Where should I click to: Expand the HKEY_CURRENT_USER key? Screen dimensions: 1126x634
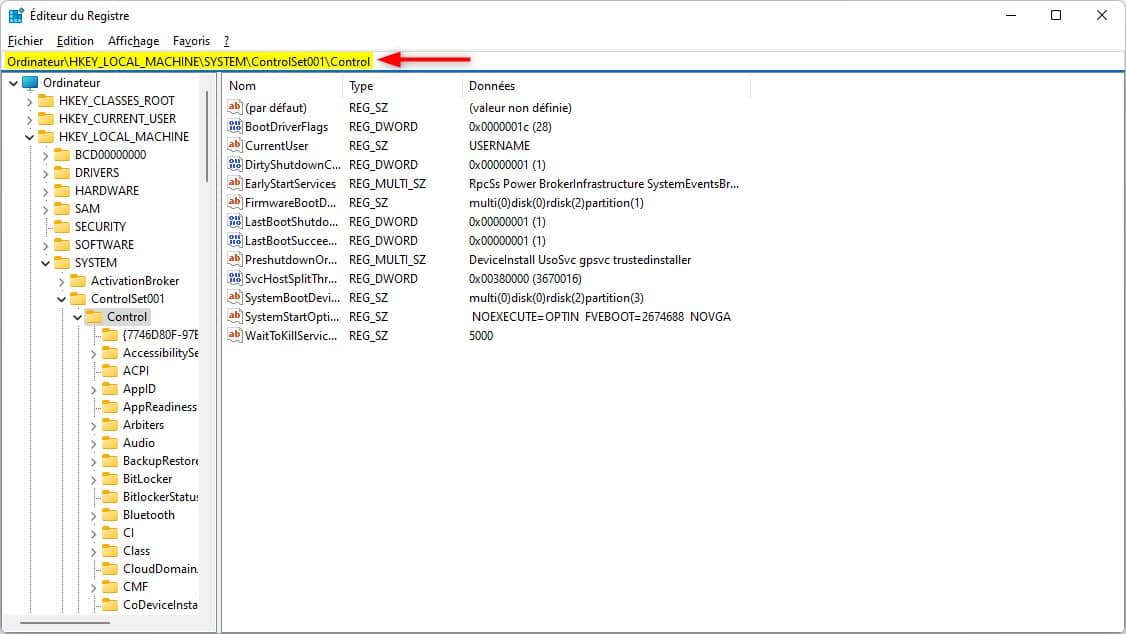(x=29, y=119)
